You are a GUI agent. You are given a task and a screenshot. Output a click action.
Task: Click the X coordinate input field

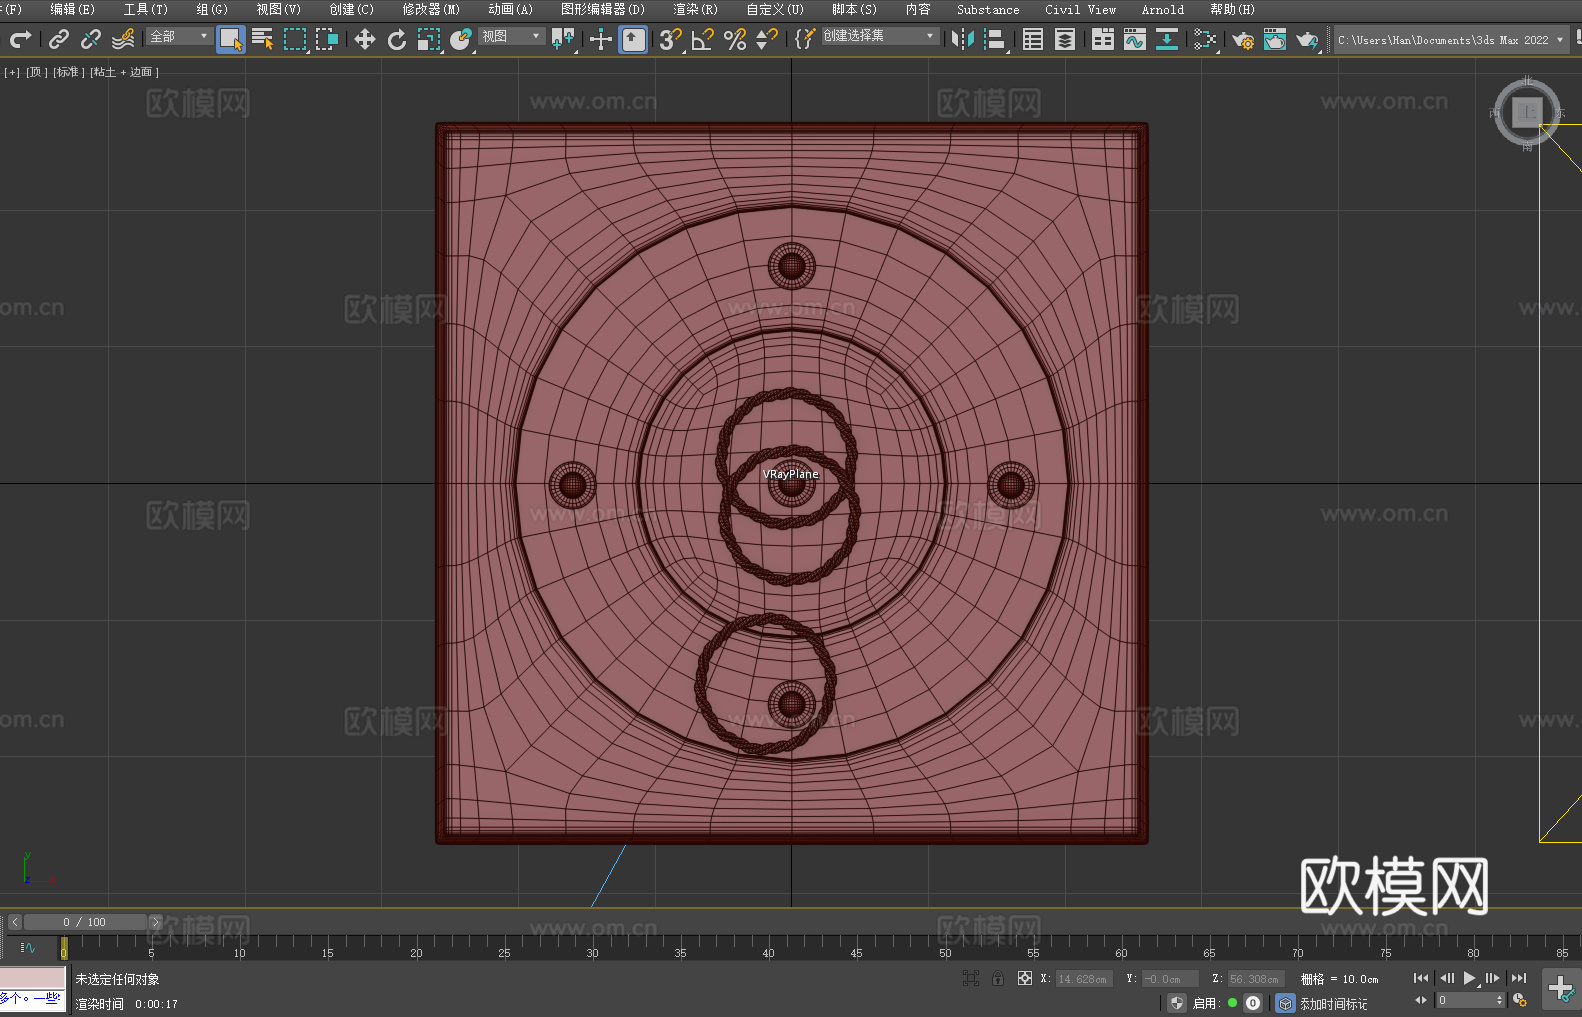(1083, 979)
